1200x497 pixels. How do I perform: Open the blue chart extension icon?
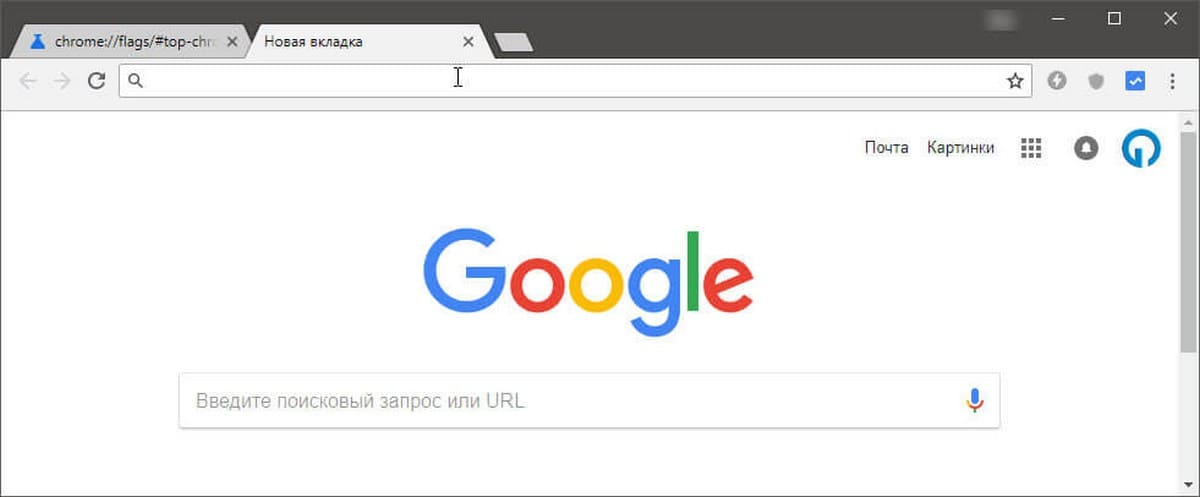point(1135,81)
